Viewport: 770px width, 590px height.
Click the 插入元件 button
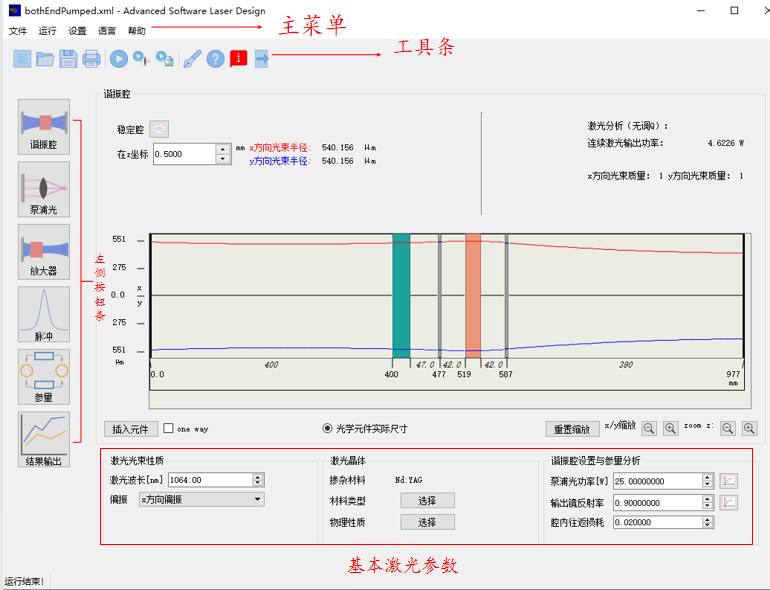point(131,429)
